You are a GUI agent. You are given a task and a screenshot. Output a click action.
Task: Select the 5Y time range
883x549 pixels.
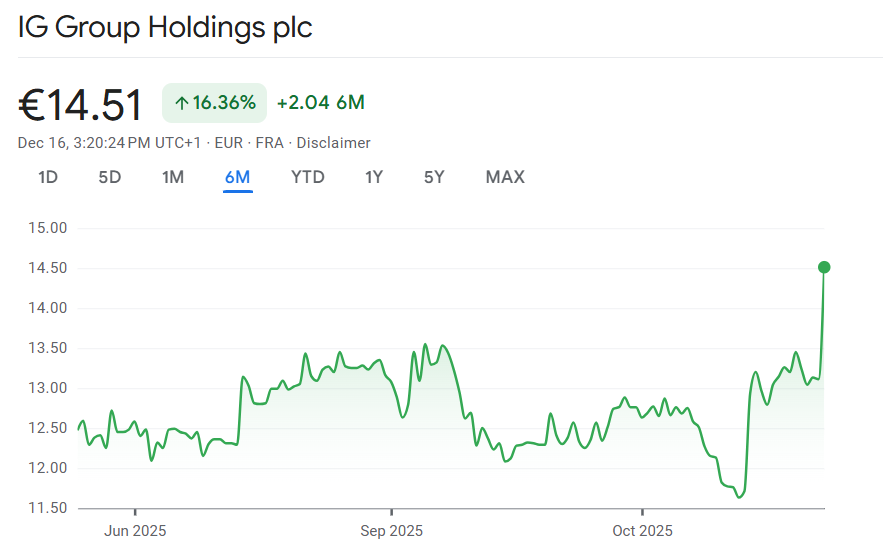pos(434,177)
